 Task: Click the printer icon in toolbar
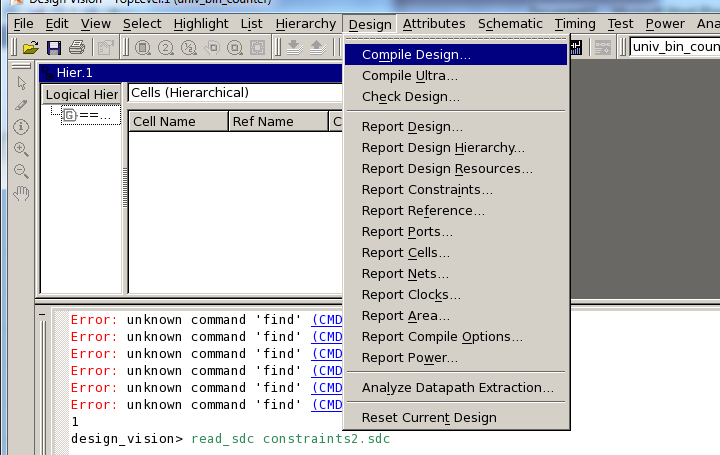coord(77,47)
